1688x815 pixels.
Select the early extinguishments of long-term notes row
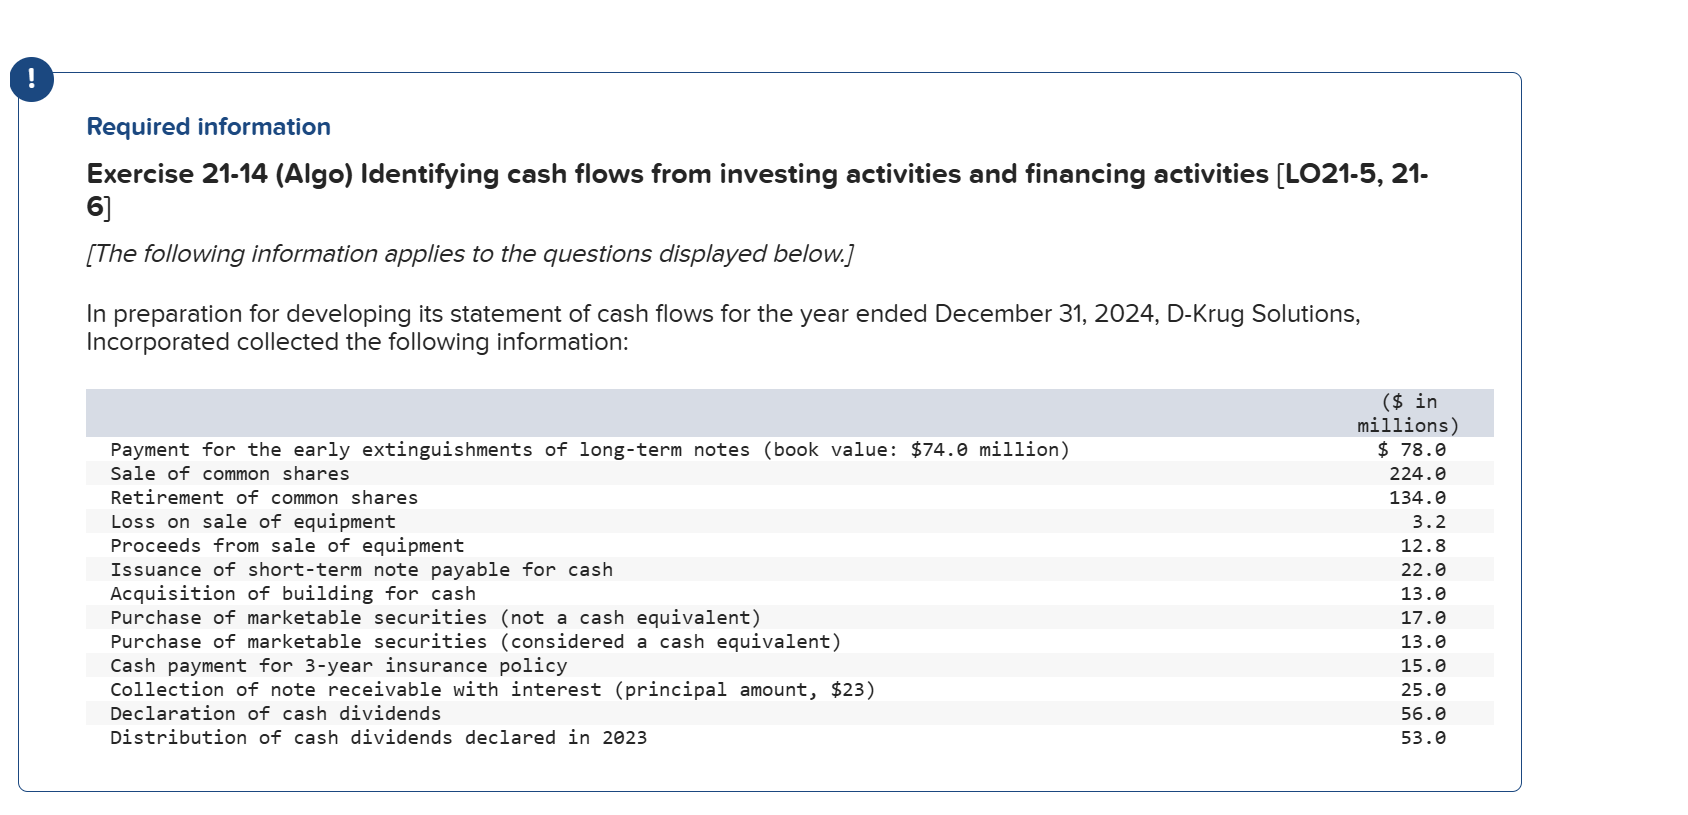pos(589,450)
